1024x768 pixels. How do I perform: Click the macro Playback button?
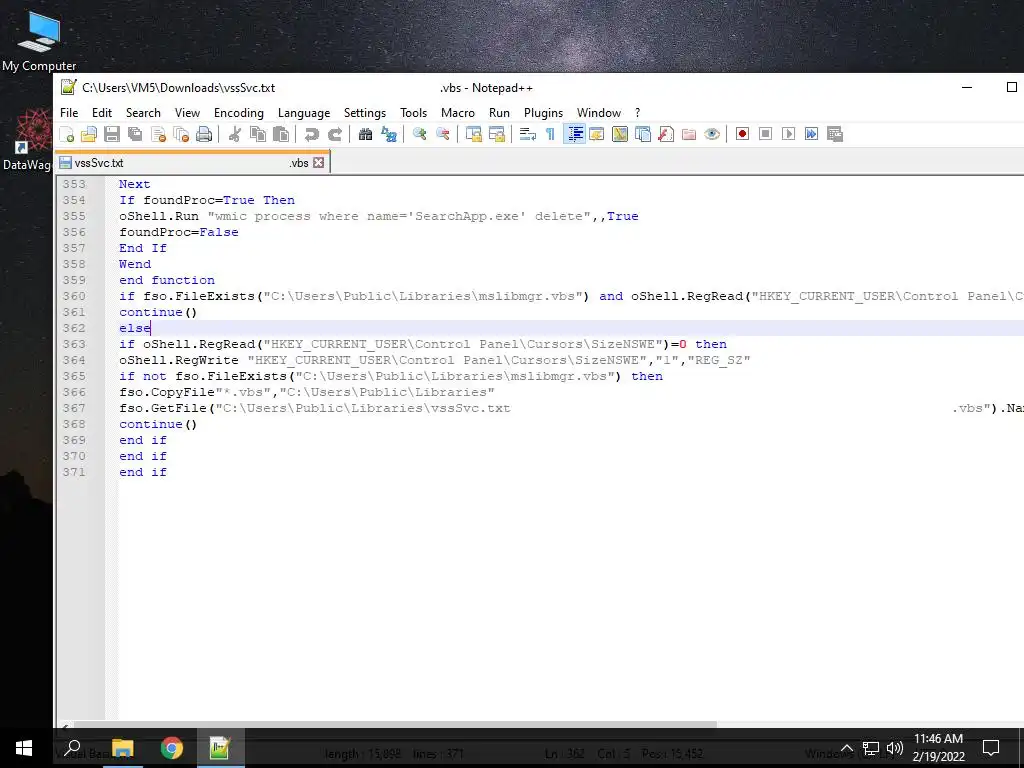tap(788, 135)
